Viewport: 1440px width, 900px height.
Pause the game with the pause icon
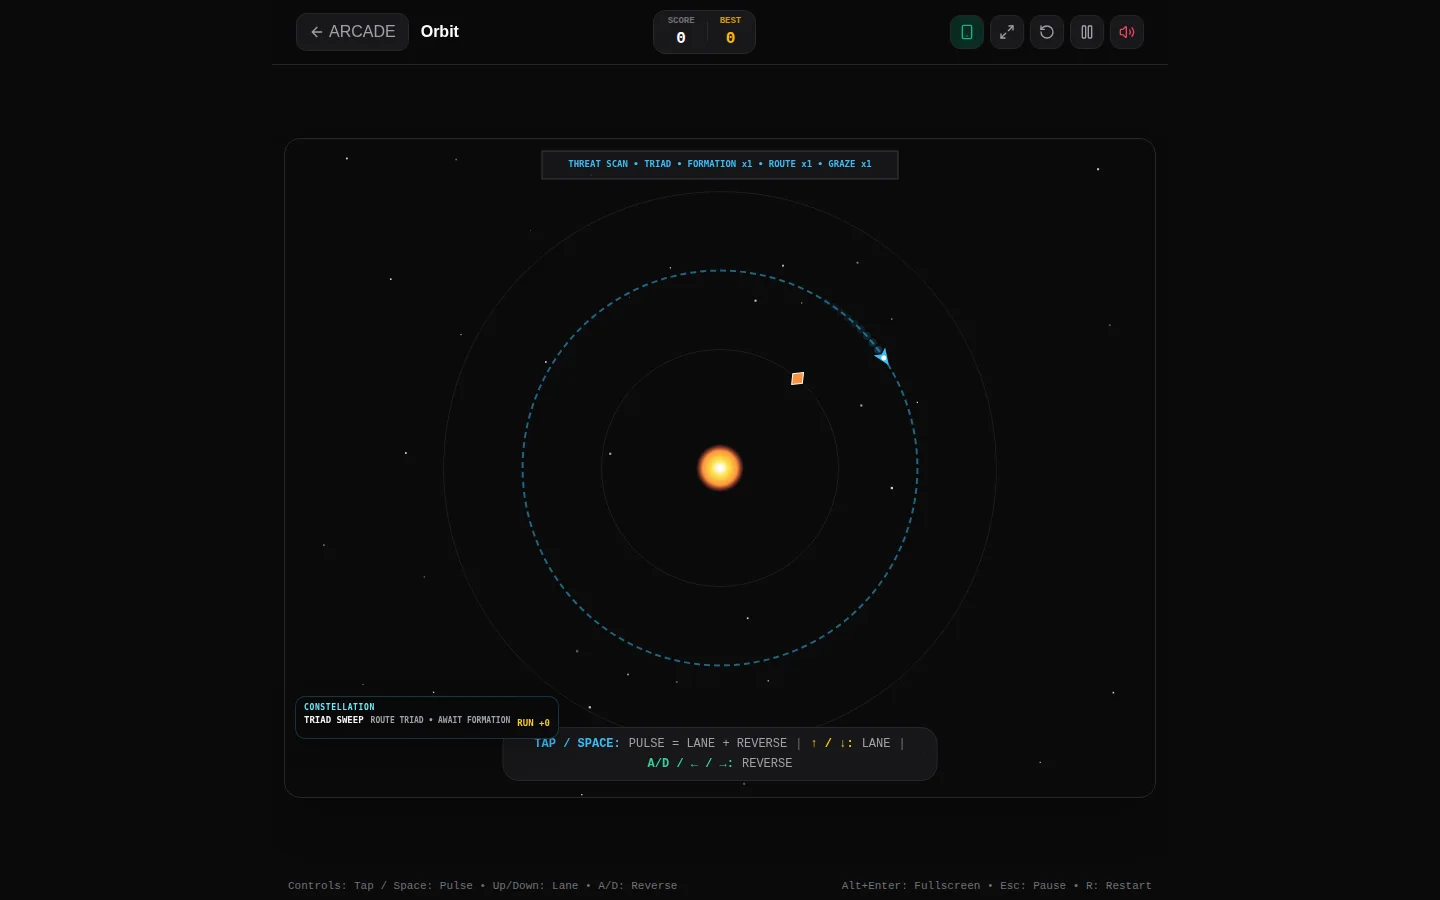tap(1087, 32)
